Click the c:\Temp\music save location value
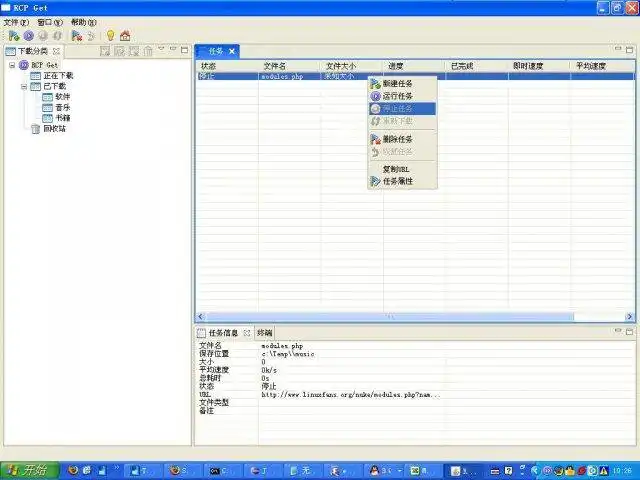 click(x=288, y=354)
